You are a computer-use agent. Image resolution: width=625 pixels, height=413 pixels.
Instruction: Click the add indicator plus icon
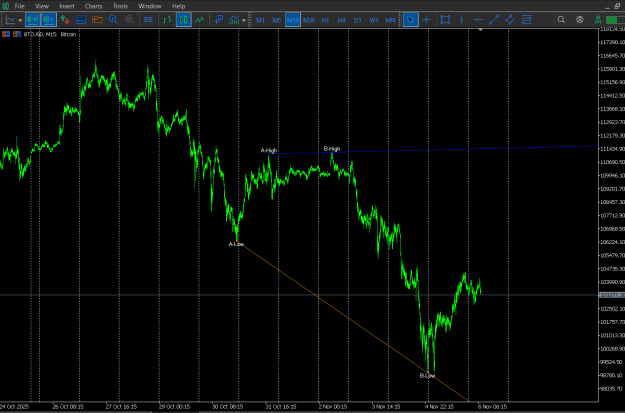pyautogui.click(x=218, y=20)
